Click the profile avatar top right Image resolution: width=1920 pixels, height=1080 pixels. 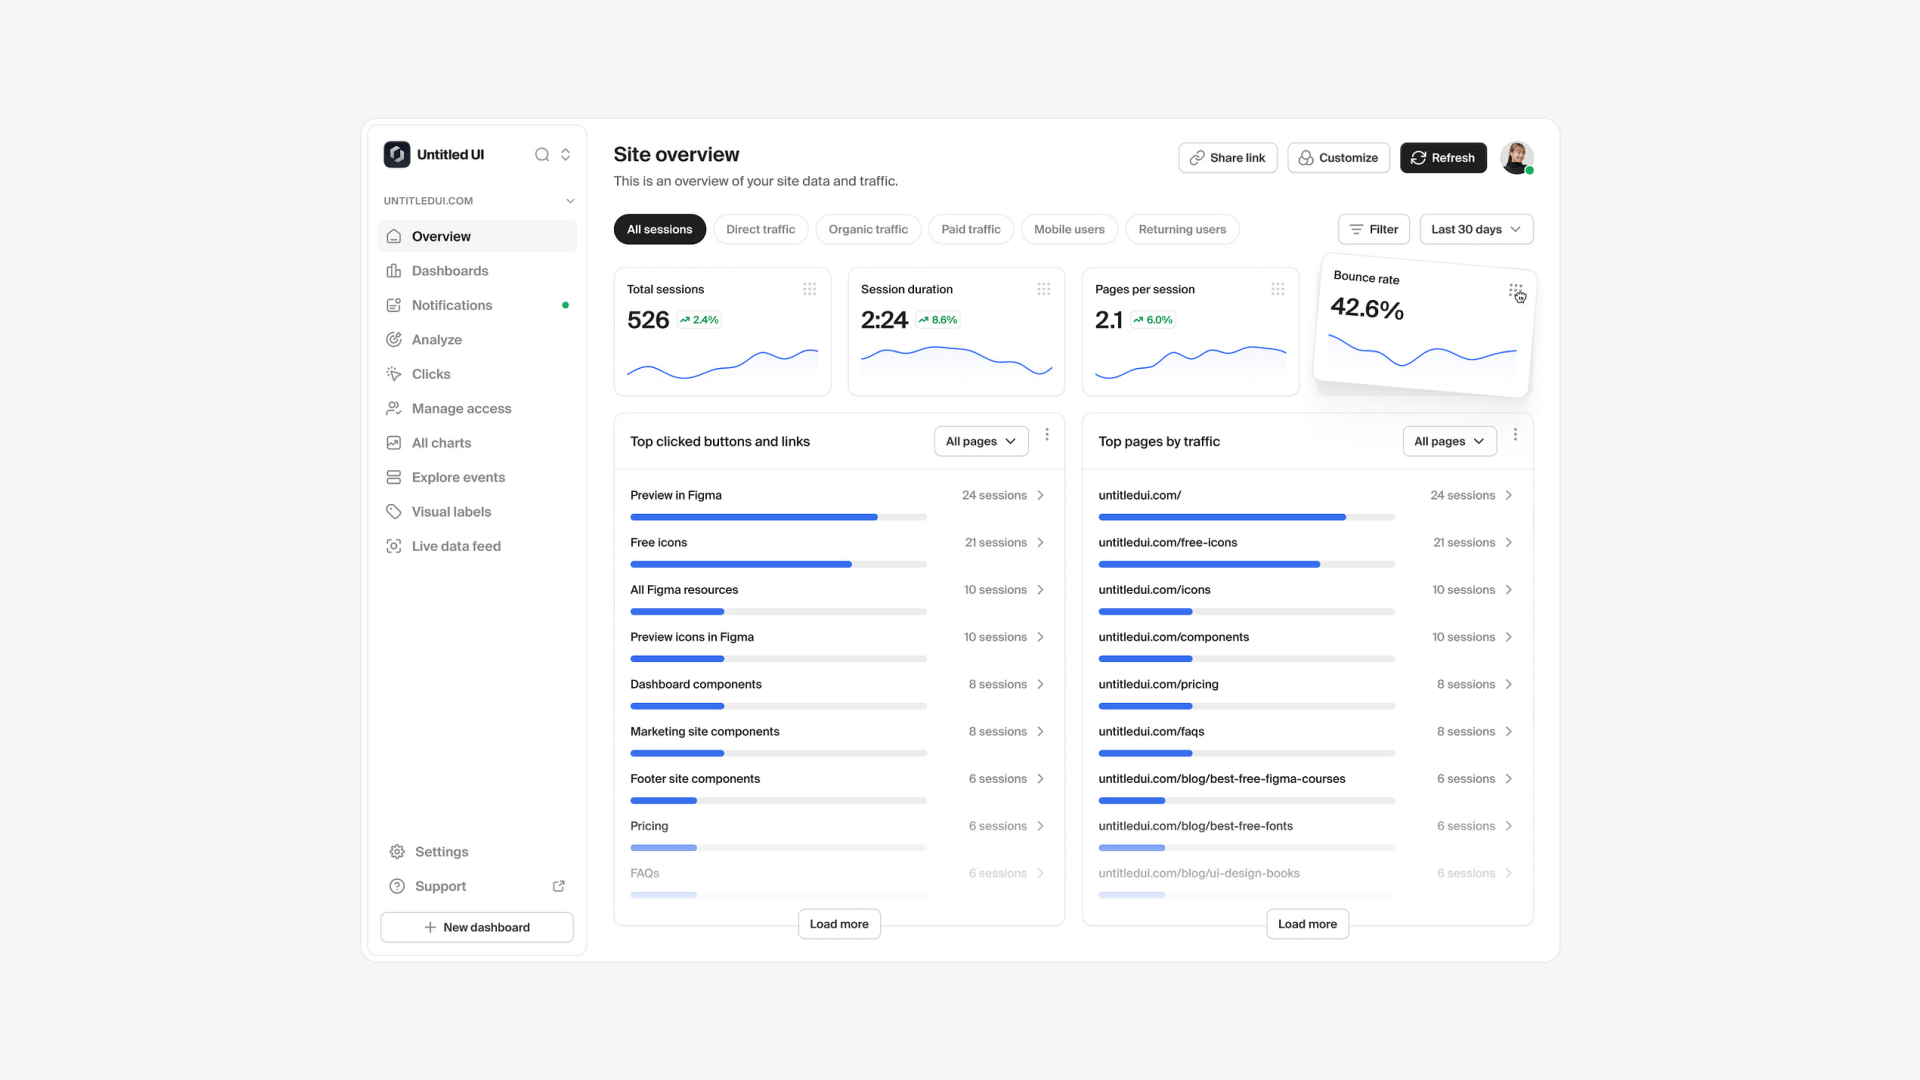(1516, 157)
